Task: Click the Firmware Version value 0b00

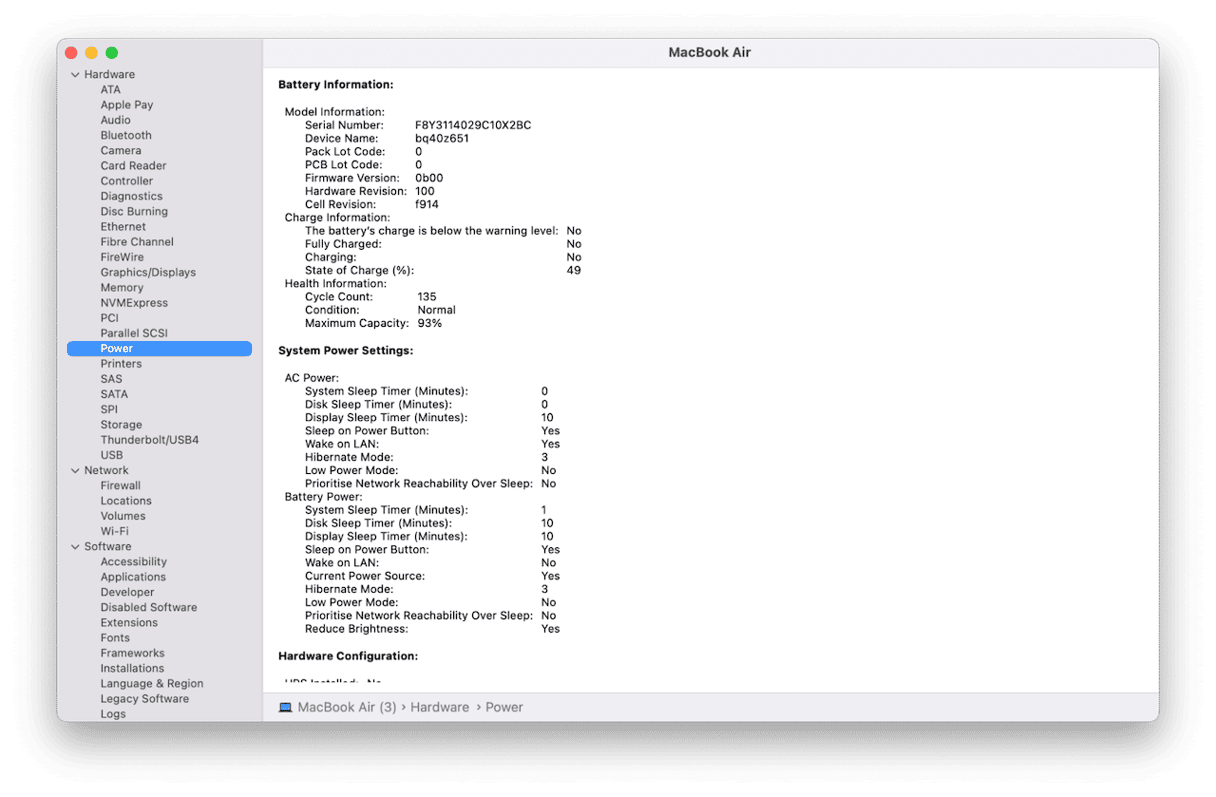Action: (429, 179)
